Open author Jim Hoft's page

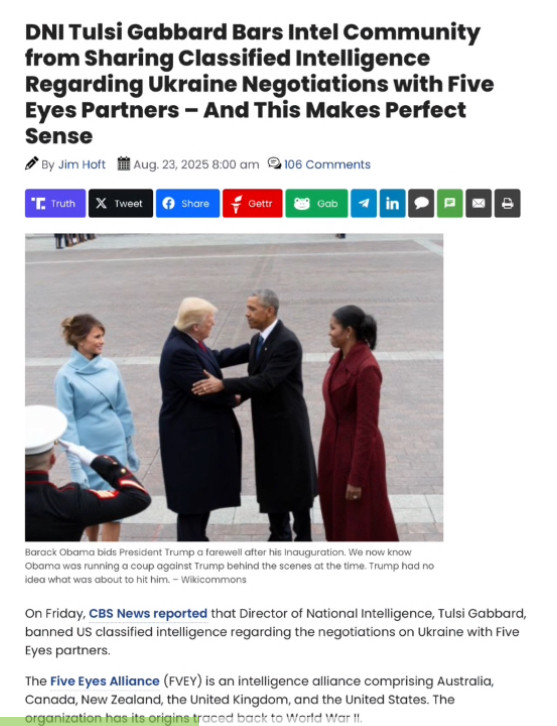click(x=82, y=164)
